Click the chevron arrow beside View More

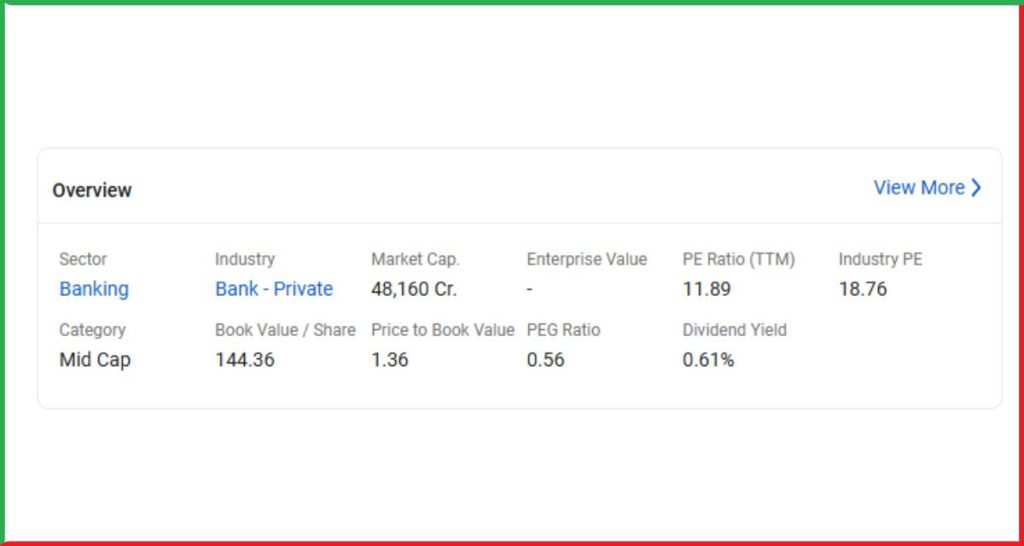click(x=977, y=188)
